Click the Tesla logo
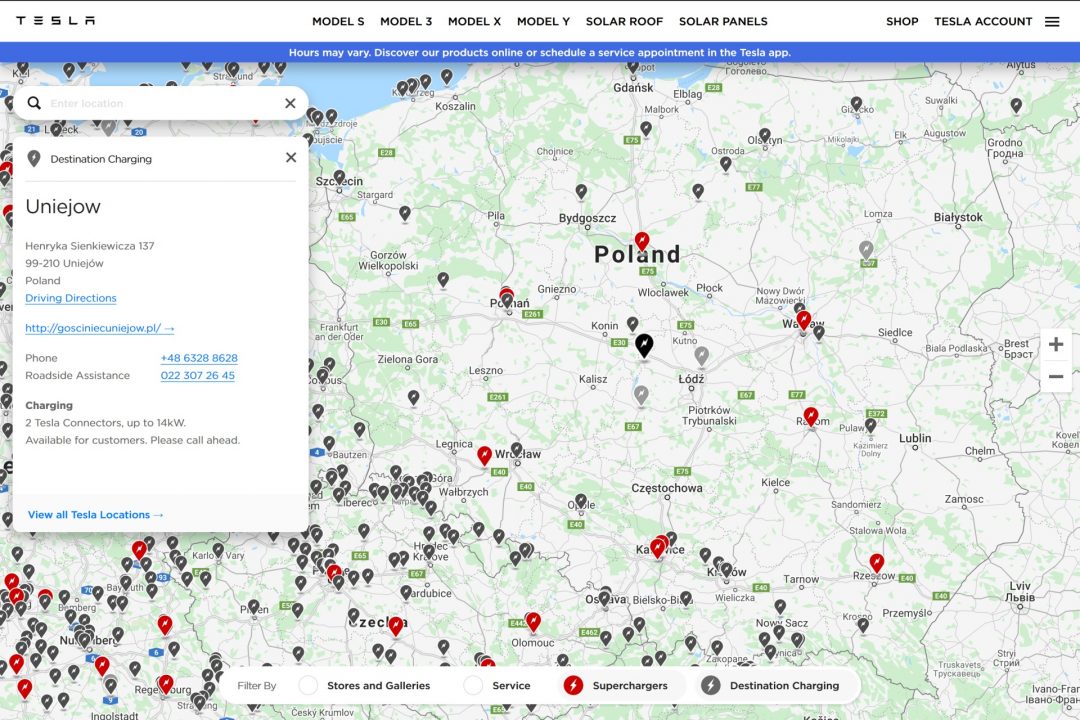The width and height of the screenshot is (1080, 720). tap(56, 21)
